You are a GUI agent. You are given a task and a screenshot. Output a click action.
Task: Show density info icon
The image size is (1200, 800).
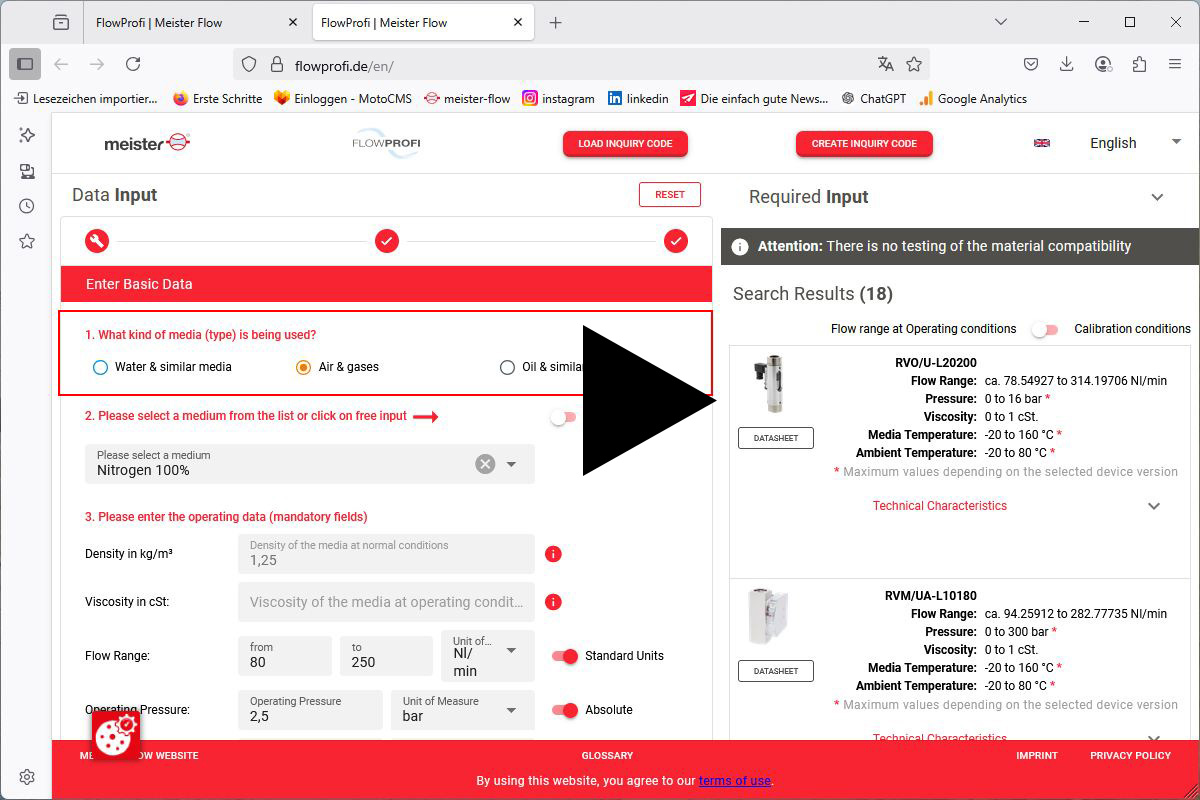click(553, 554)
